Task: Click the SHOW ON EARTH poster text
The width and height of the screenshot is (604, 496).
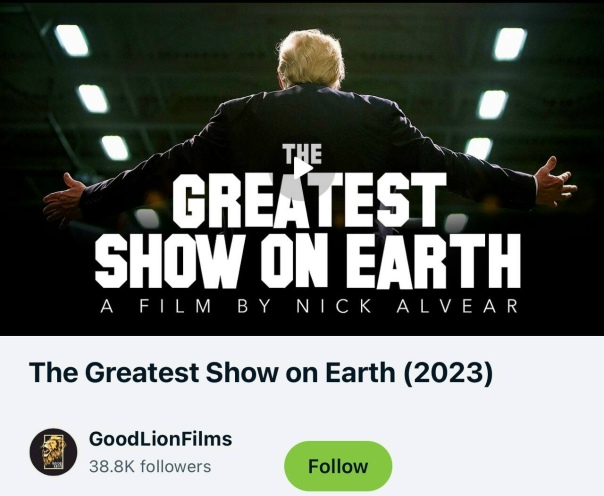Action: pos(308,261)
